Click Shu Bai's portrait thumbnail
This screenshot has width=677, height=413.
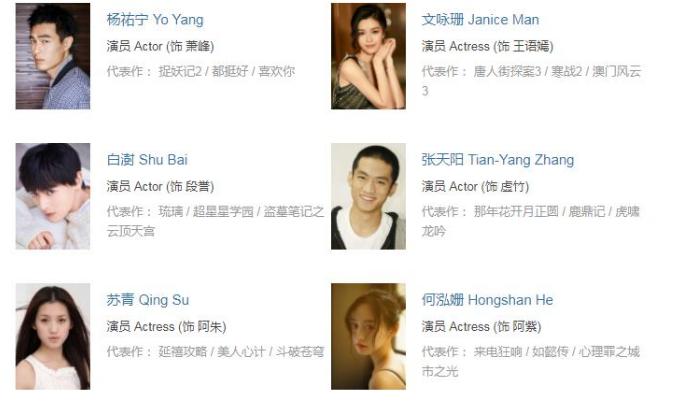pos(53,196)
